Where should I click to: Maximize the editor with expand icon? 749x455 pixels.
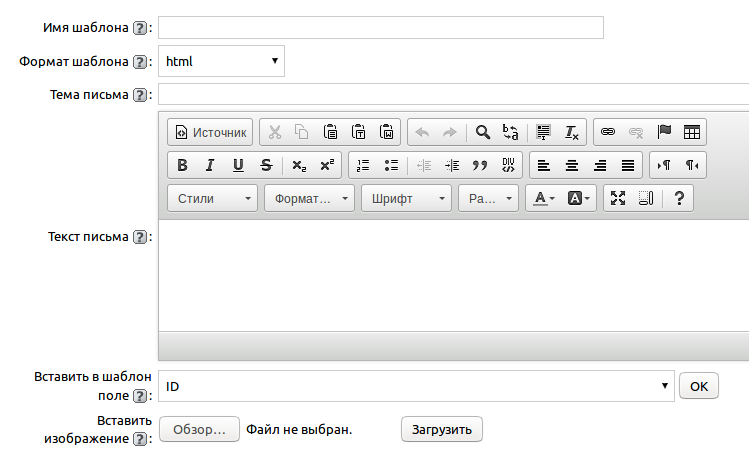pos(618,198)
